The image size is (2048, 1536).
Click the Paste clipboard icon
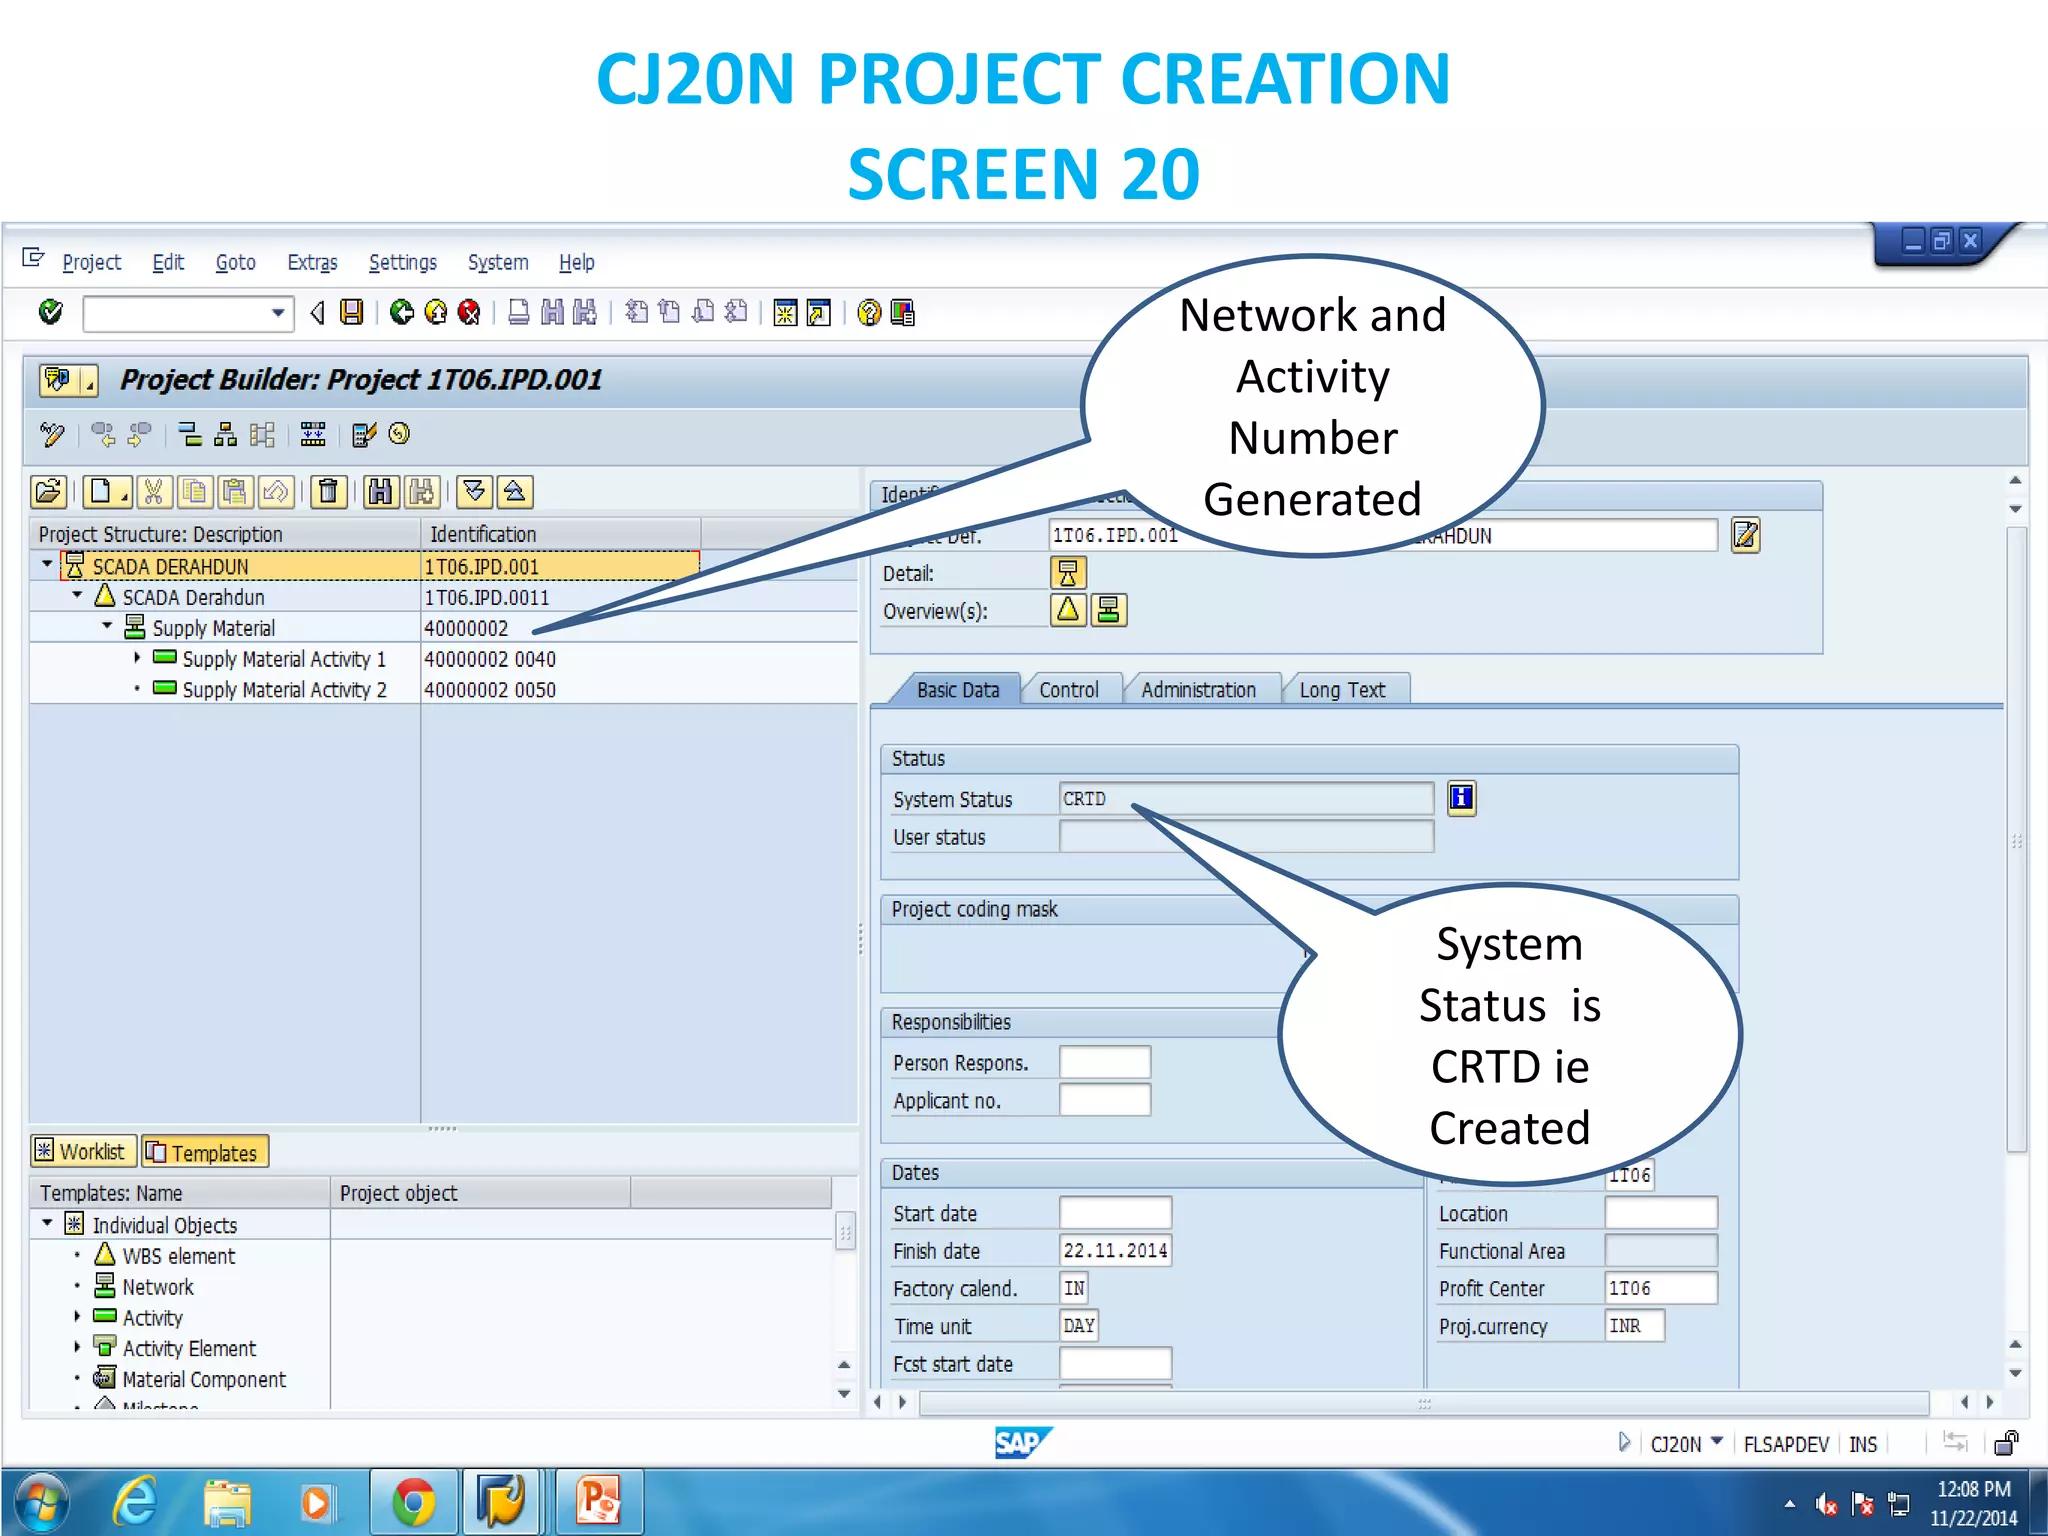pyautogui.click(x=235, y=492)
